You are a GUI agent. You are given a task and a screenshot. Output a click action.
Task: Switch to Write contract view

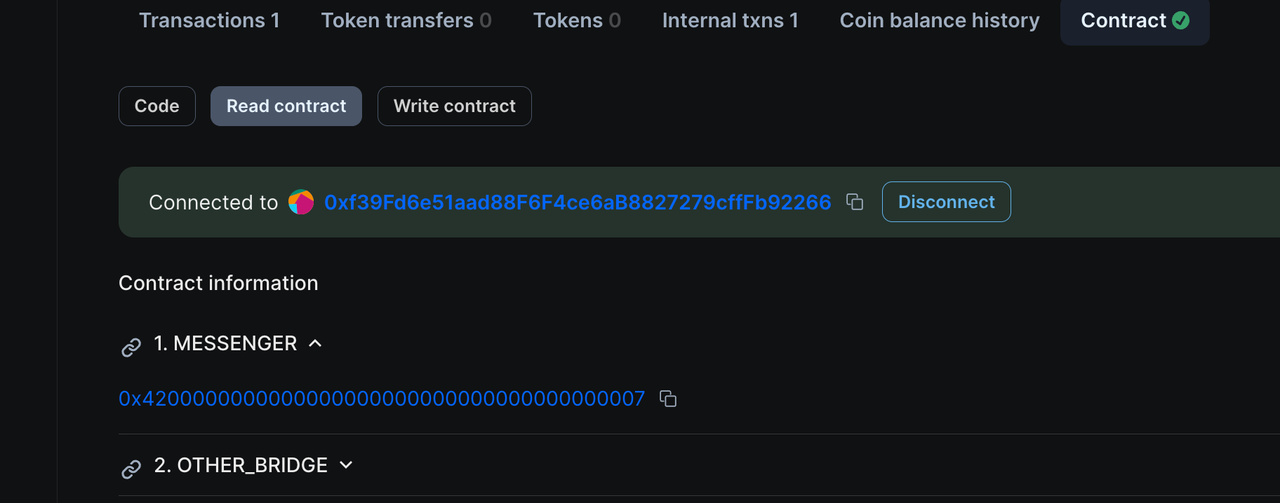[454, 106]
